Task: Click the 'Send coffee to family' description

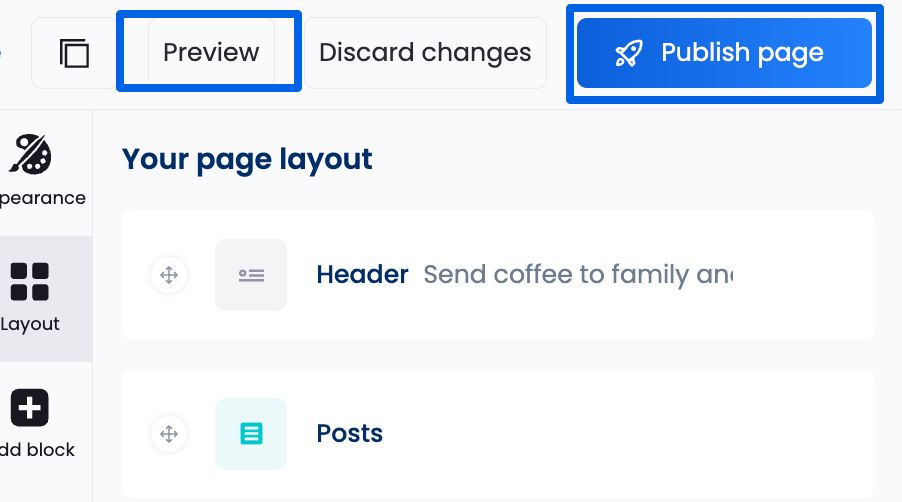Action: pos(578,274)
